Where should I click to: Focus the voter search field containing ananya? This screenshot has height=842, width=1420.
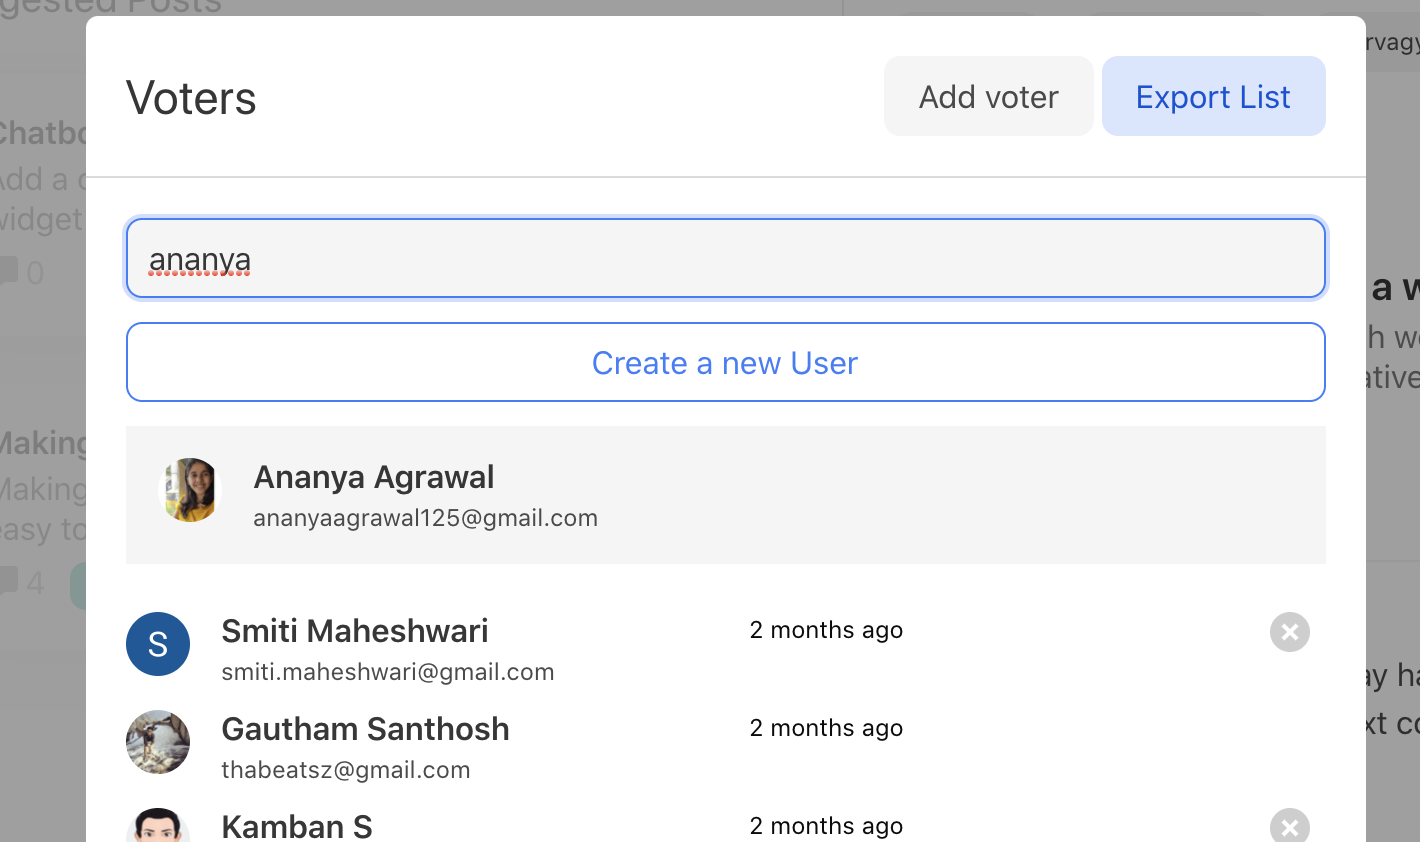pyautogui.click(x=725, y=259)
